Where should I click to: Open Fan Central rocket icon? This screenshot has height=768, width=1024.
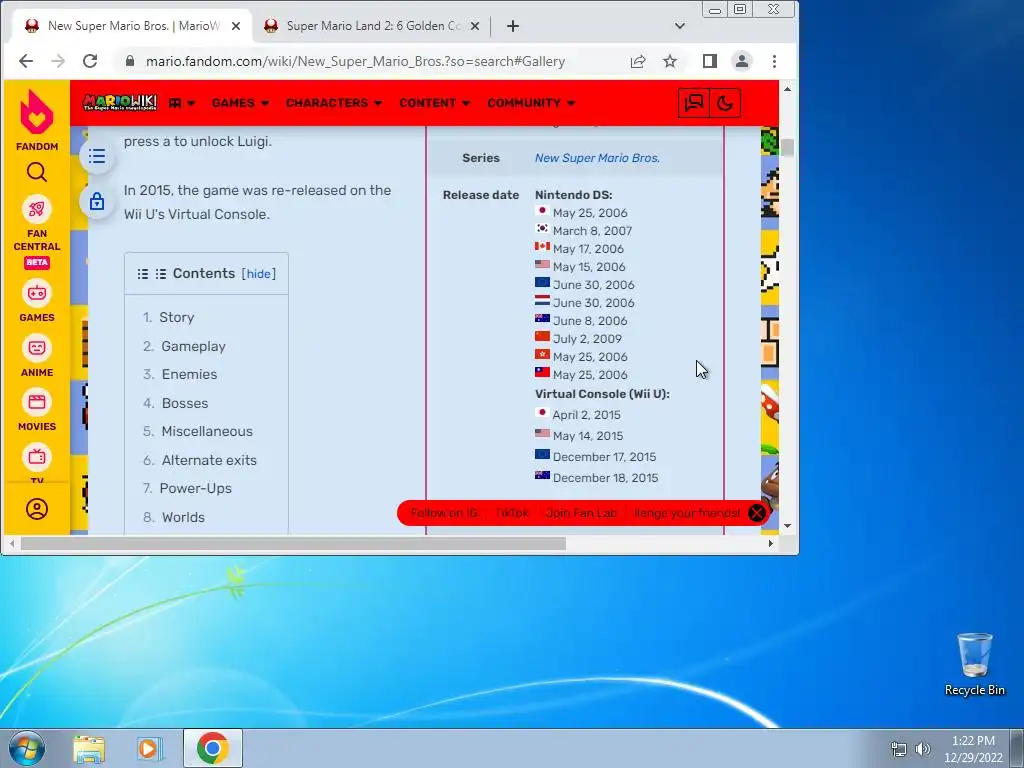coord(37,209)
